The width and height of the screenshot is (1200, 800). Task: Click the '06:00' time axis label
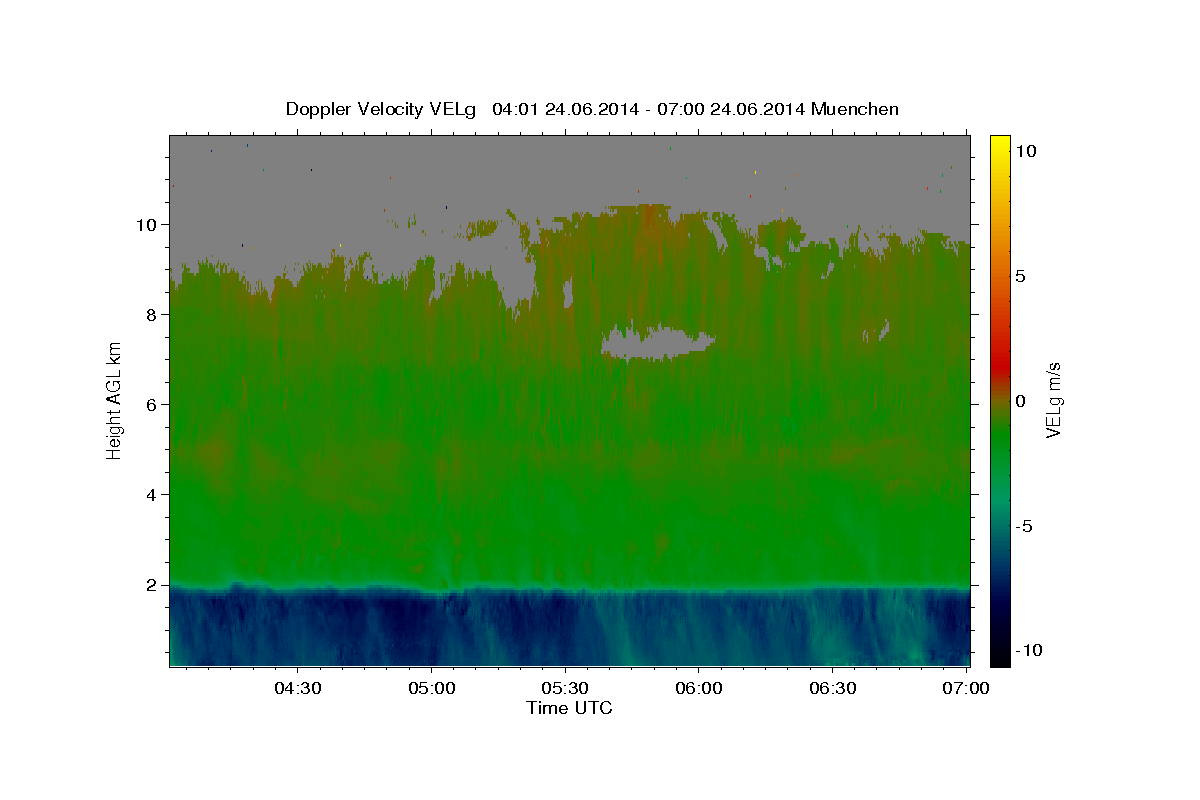tap(699, 688)
